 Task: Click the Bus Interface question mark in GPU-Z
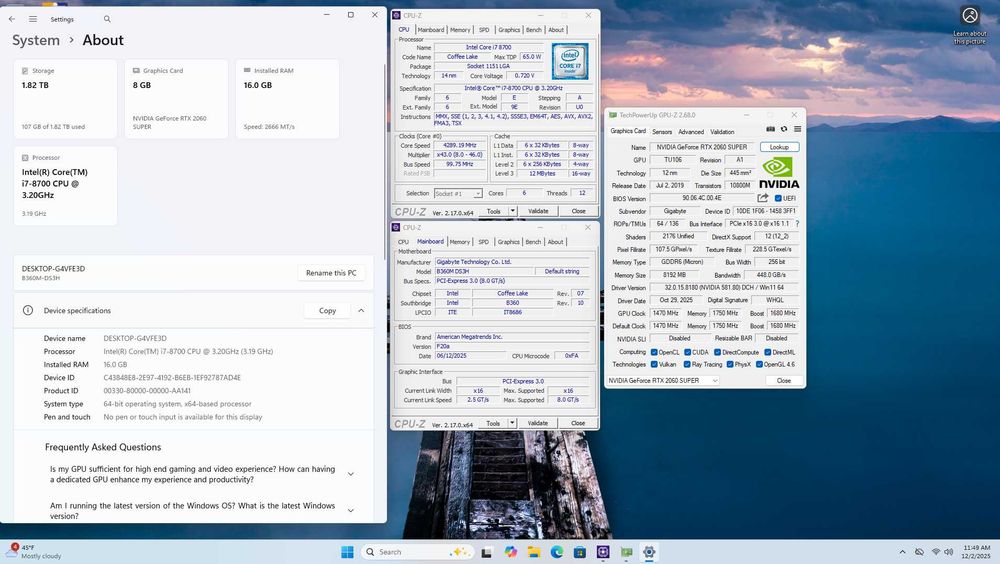[x=797, y=224]
